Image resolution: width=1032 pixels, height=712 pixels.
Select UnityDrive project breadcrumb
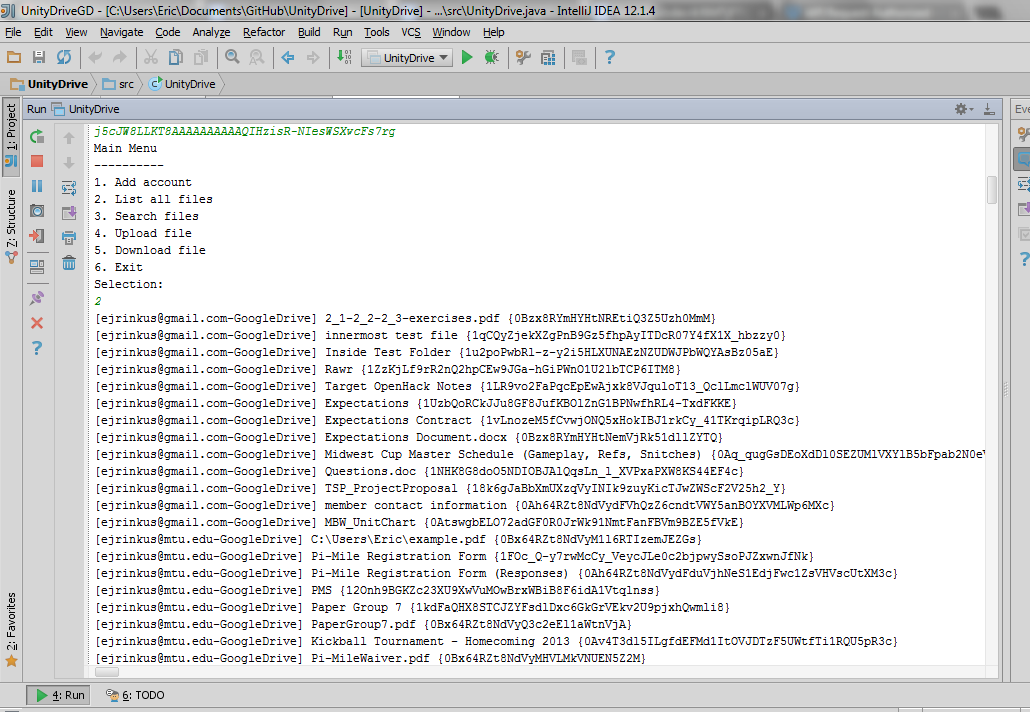(49, 84)
